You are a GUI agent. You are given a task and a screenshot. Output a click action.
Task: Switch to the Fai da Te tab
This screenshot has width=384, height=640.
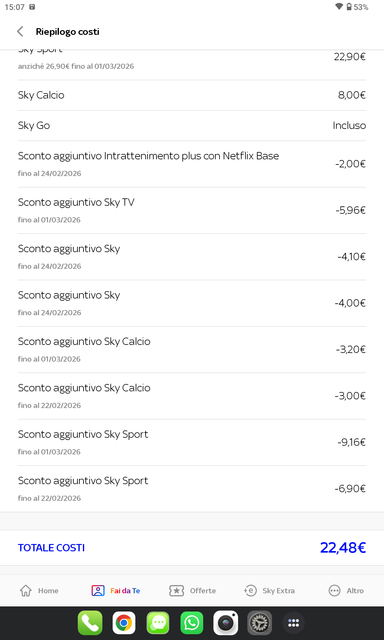point(115,590)
